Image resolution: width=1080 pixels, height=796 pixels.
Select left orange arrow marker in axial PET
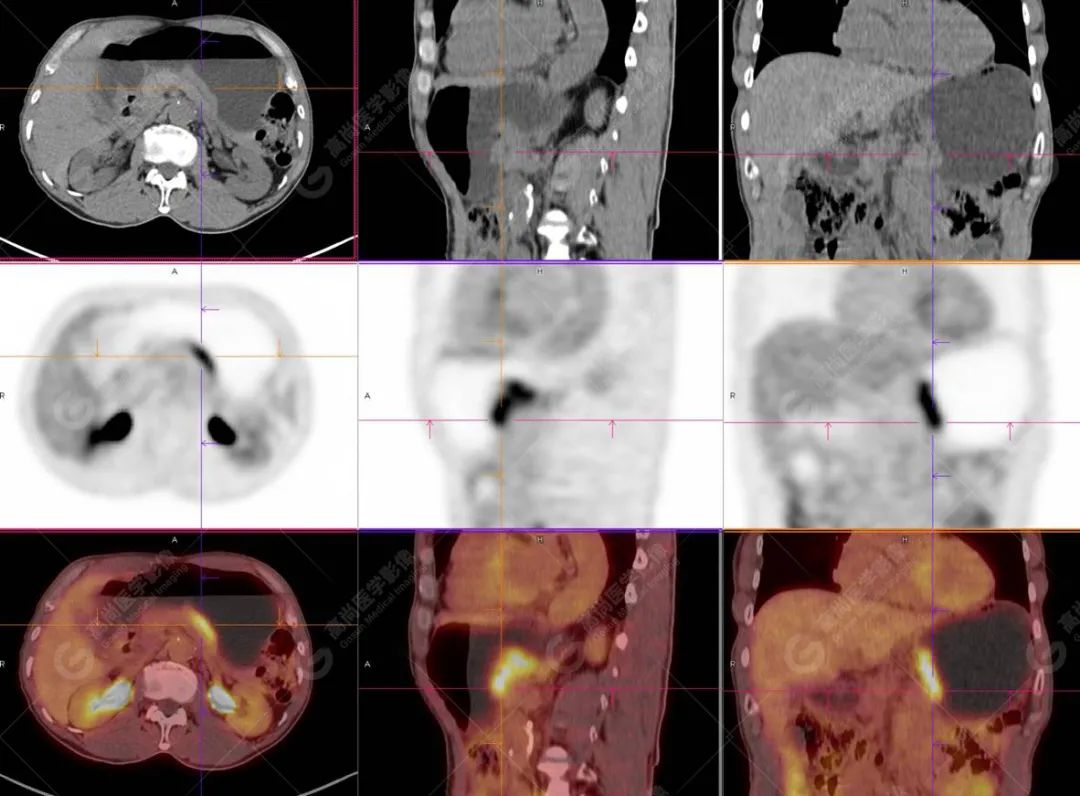97,348
